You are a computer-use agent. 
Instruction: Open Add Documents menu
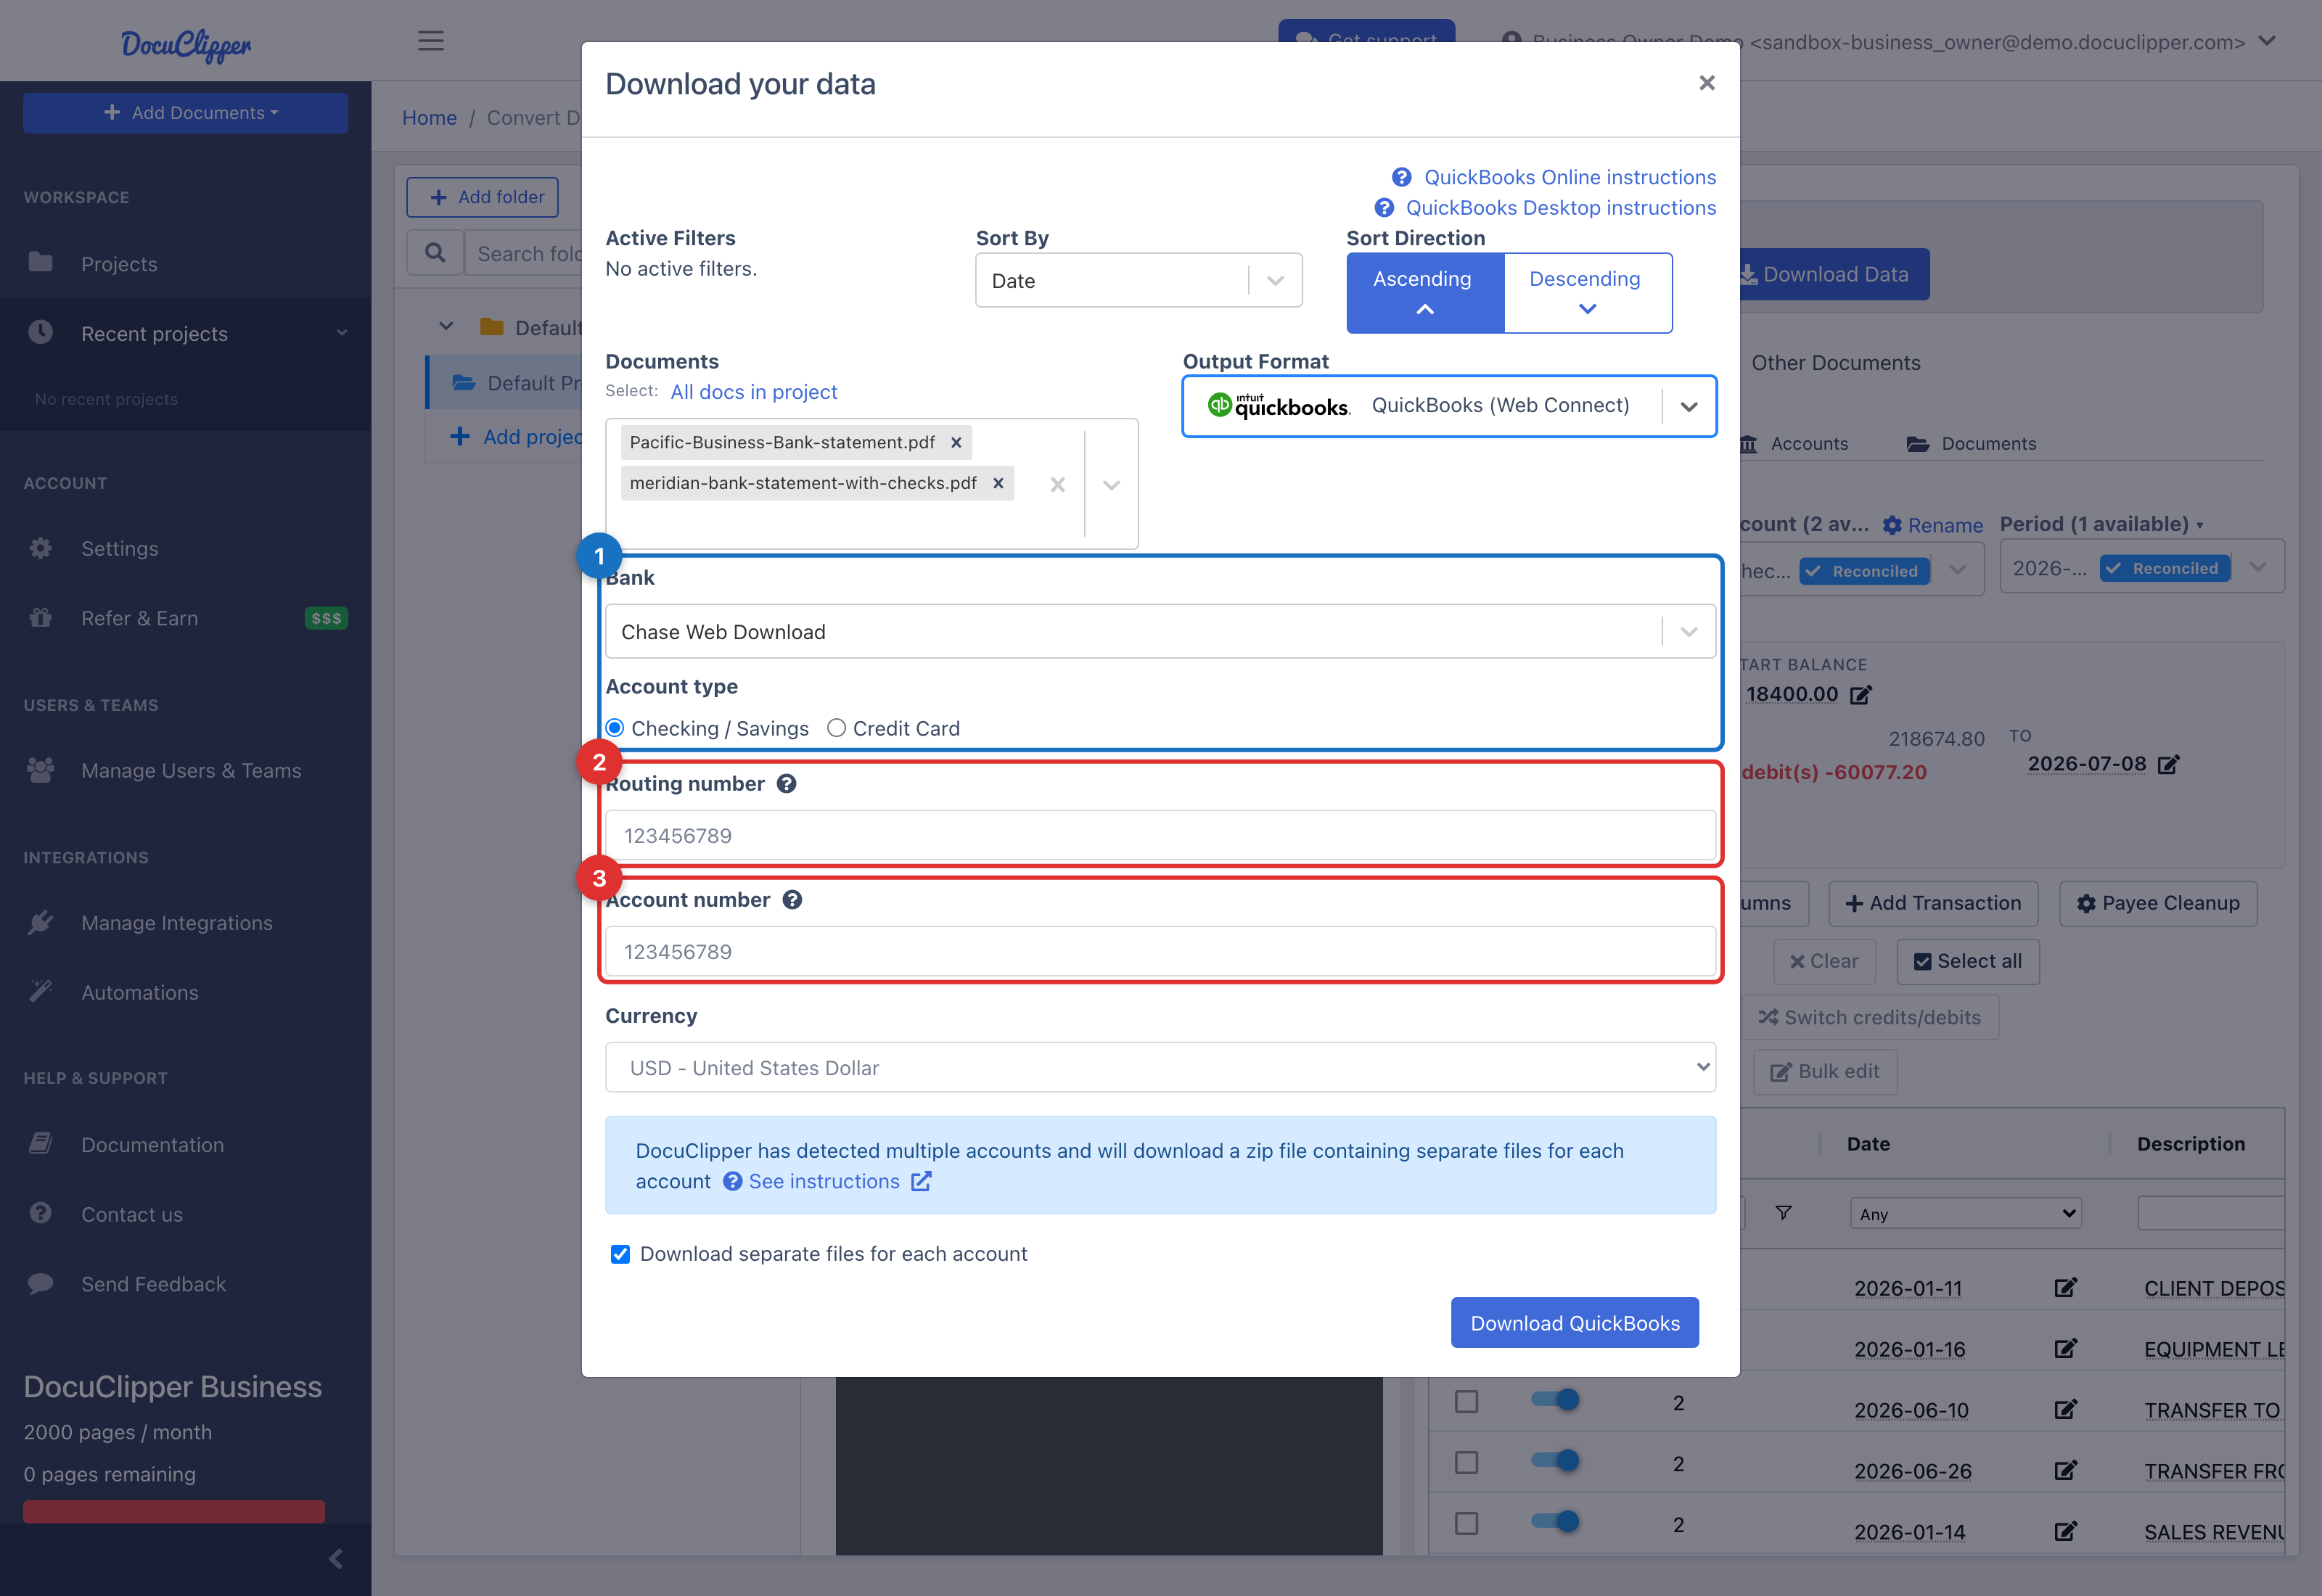pyautogui.click(x=186, y=113)
